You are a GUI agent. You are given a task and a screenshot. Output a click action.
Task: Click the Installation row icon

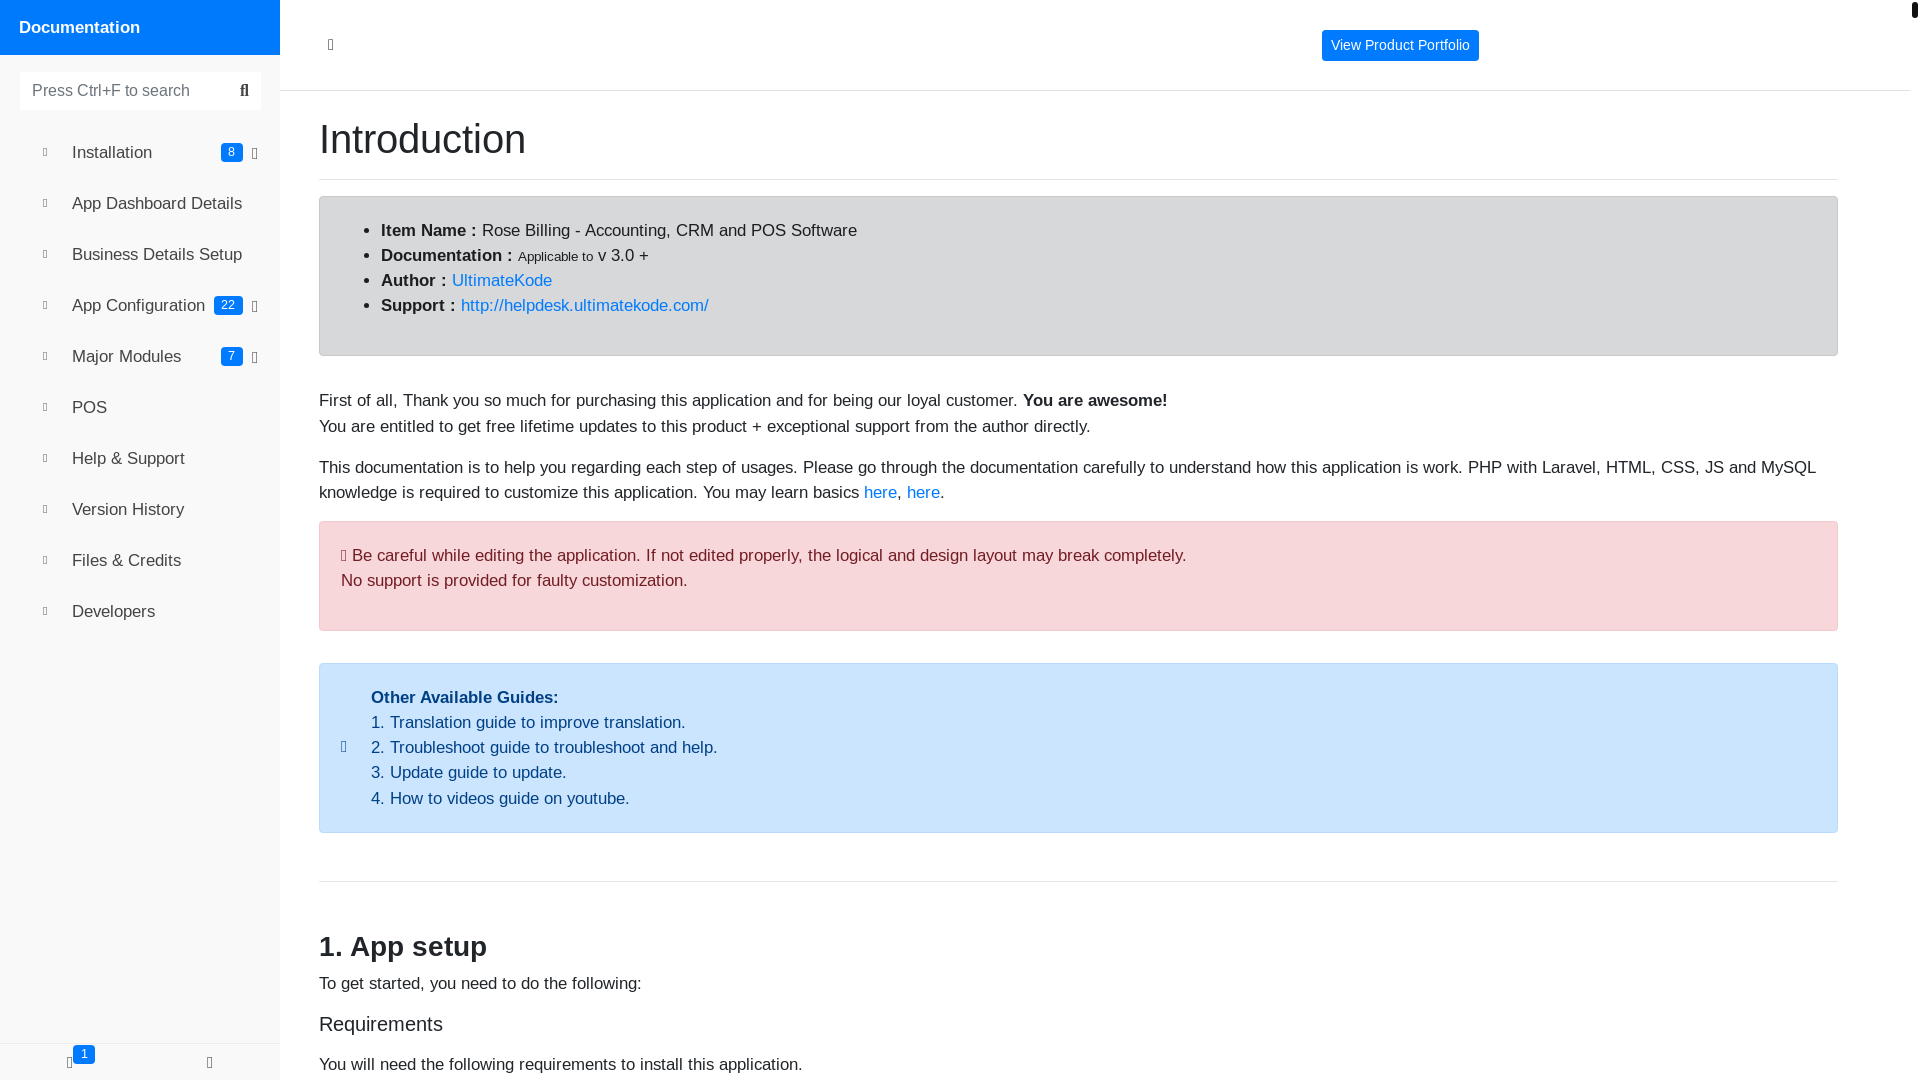[x=45, y=152]
